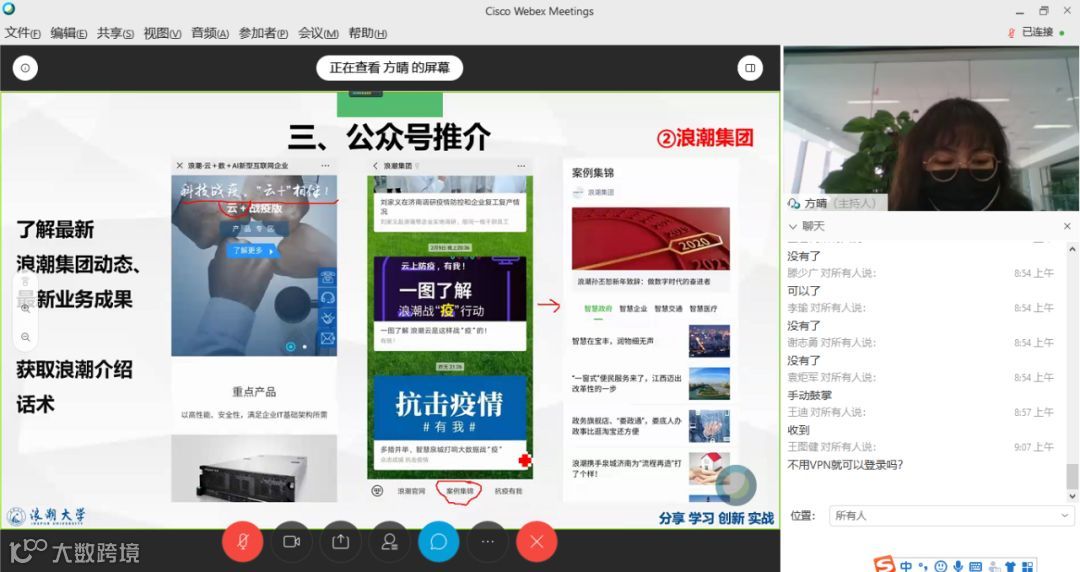1080x572 pixels.
Task: Open the 视图(V) menu
Action: click(162, 33)
